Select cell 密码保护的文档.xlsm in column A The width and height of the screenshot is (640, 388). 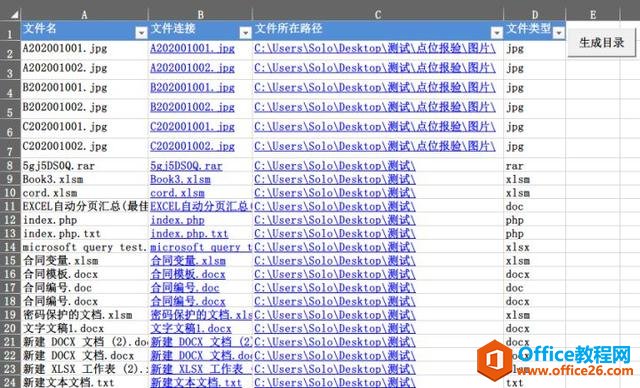[x=84, y=315]
